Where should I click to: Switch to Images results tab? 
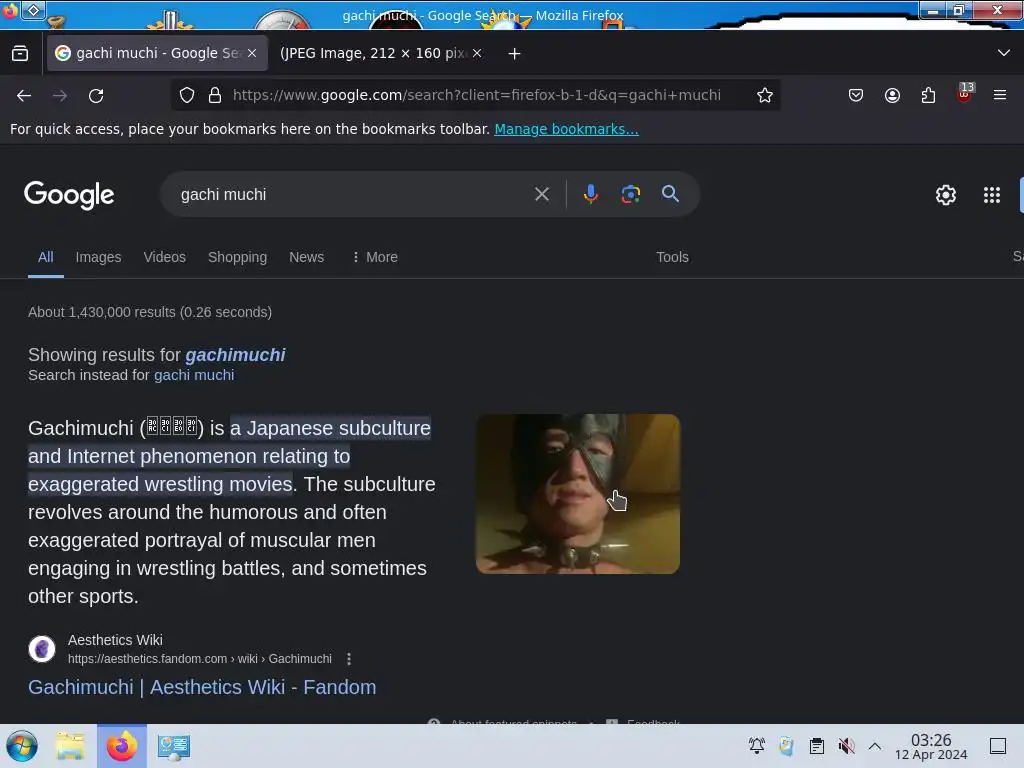pyautogui.click(x=98, y=257)
